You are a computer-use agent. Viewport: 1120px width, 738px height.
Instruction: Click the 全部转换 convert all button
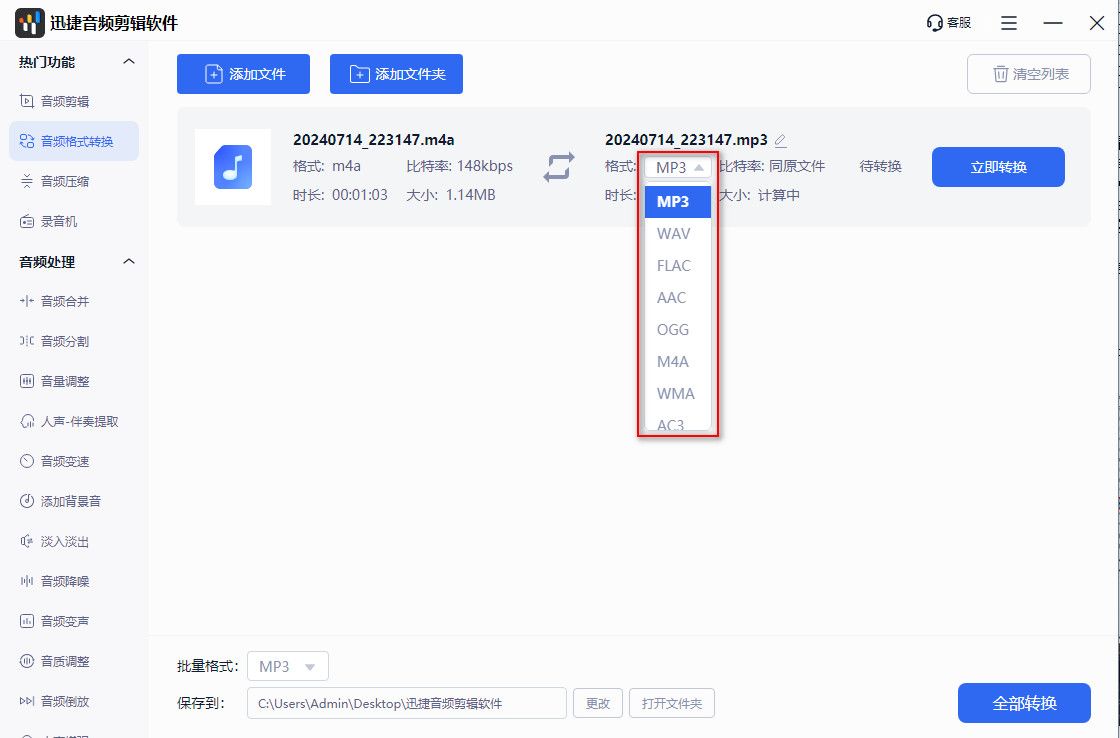(x=1024, y=703)
